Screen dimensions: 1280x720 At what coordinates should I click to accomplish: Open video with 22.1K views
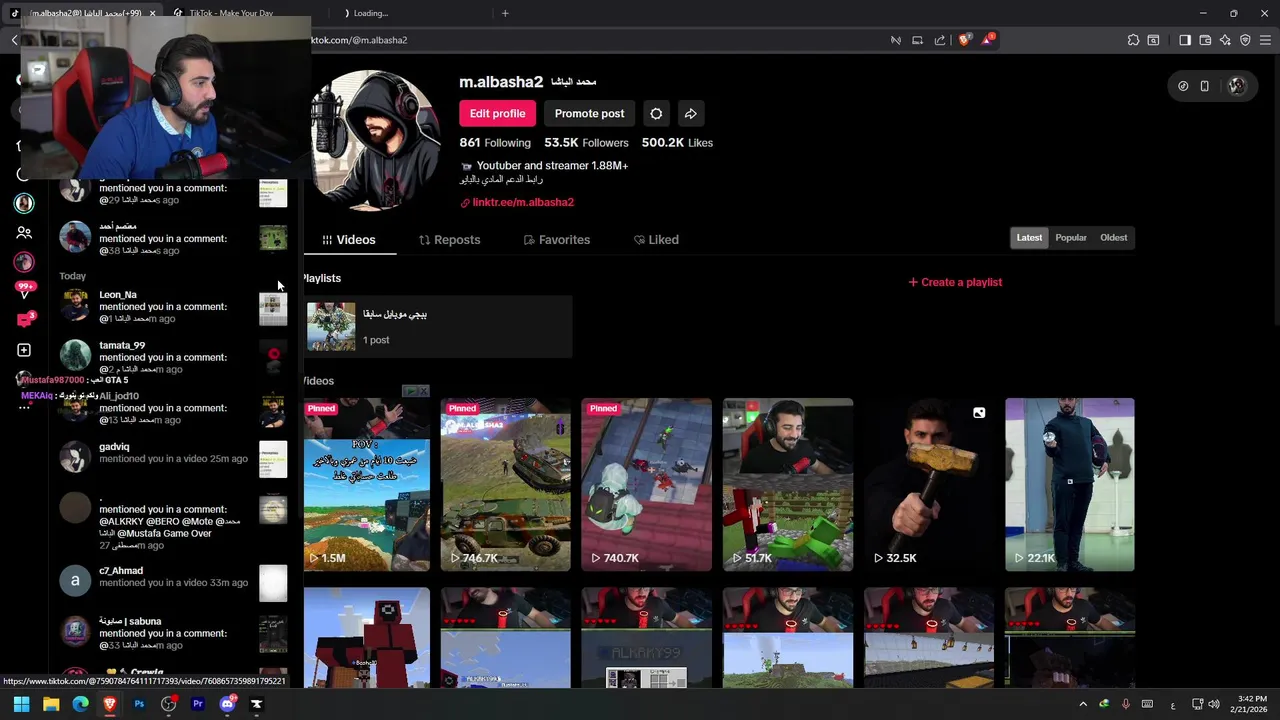tap(1070, 484)
